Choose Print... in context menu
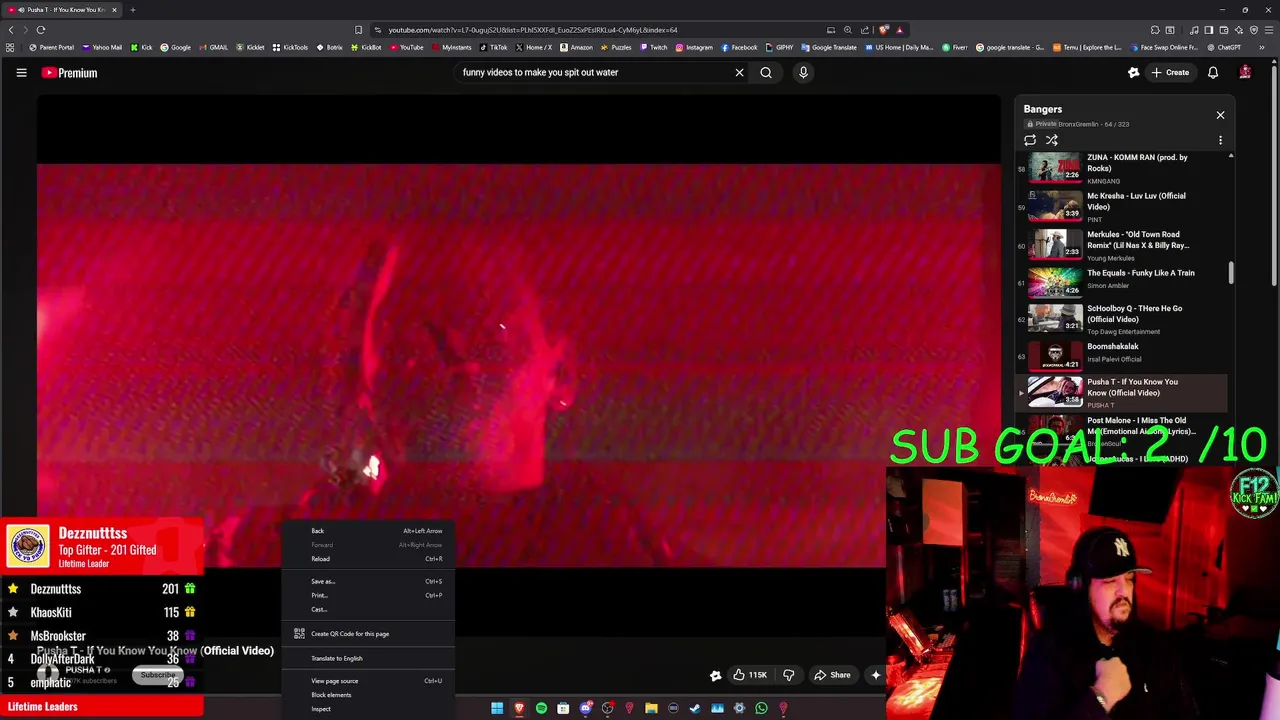The width and height of the screenshot is (1280, 720). point(368,595)
